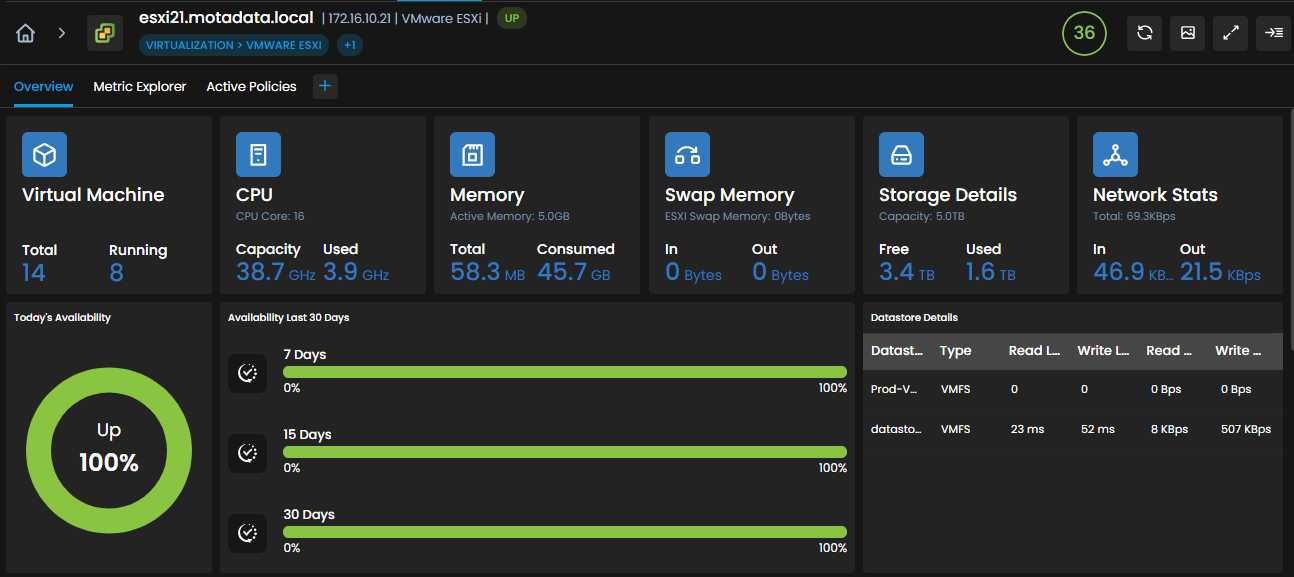Click the UP status badge
The image size is (1294, 577).
coord(512,18)
